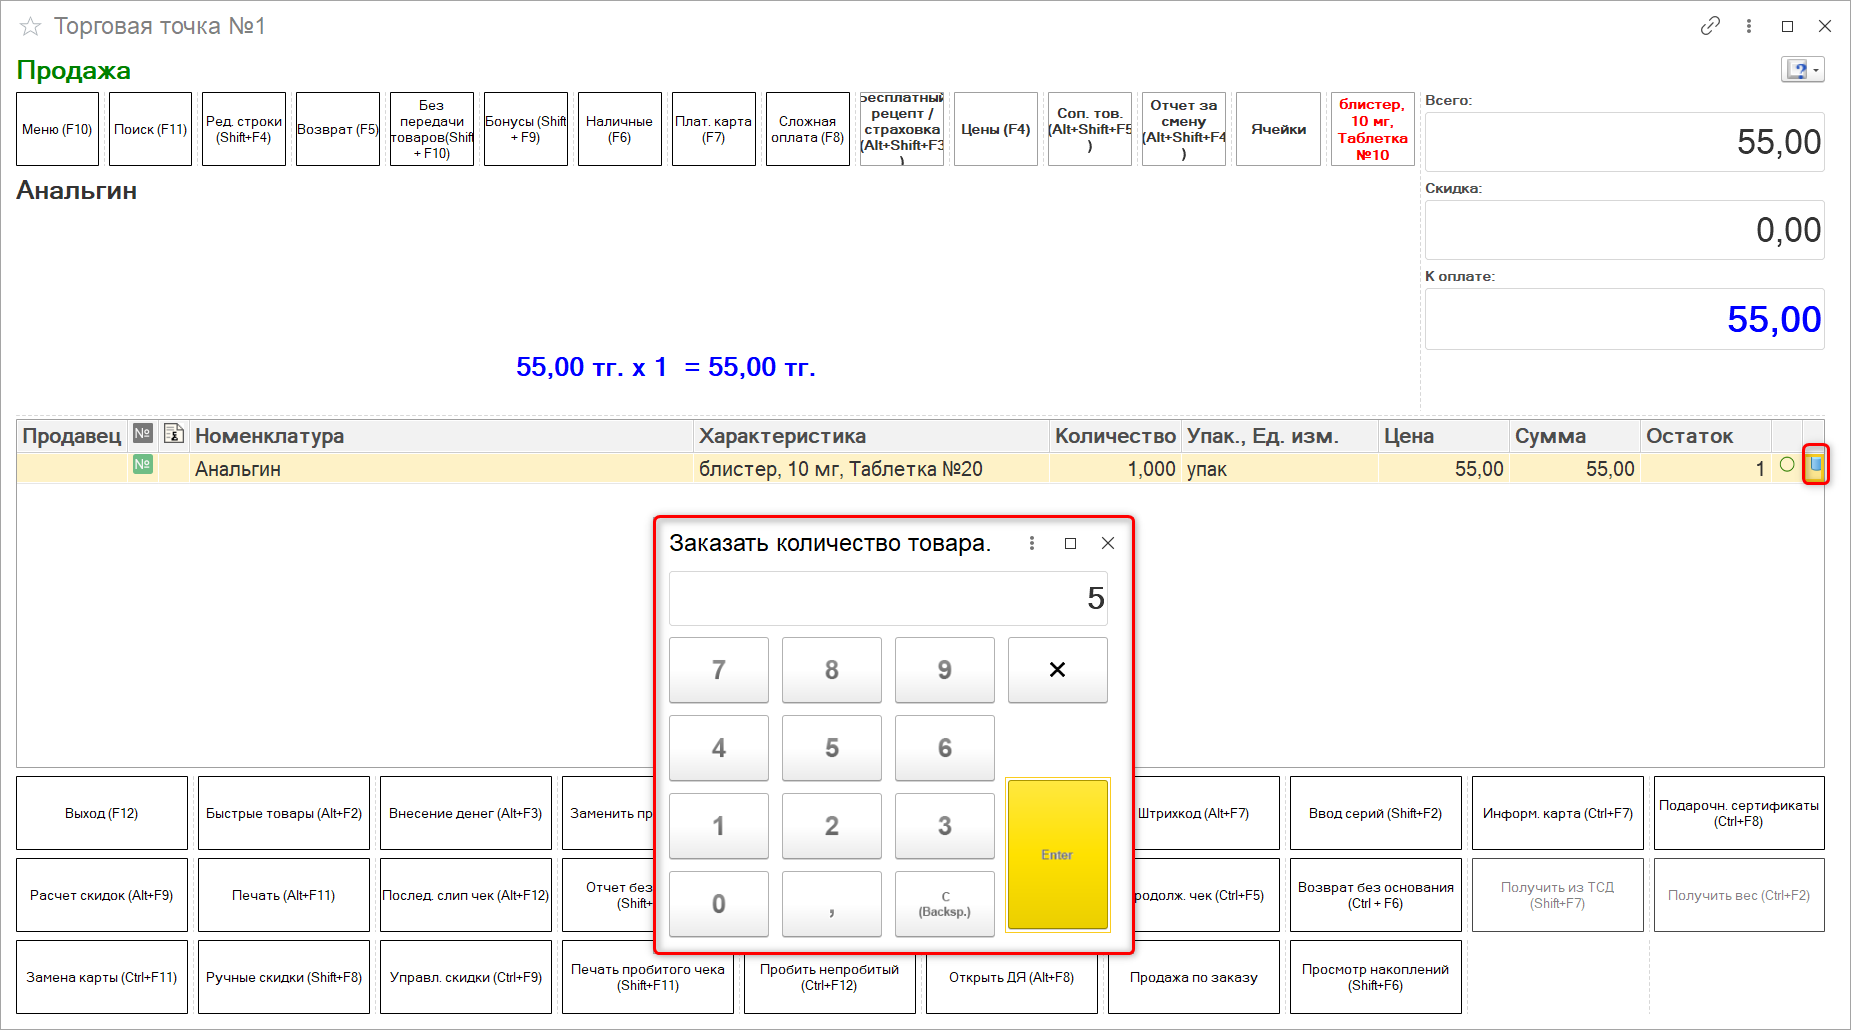Click the green № icon in Анальгин row
1851x1030 pixels.
coord(143,465)
